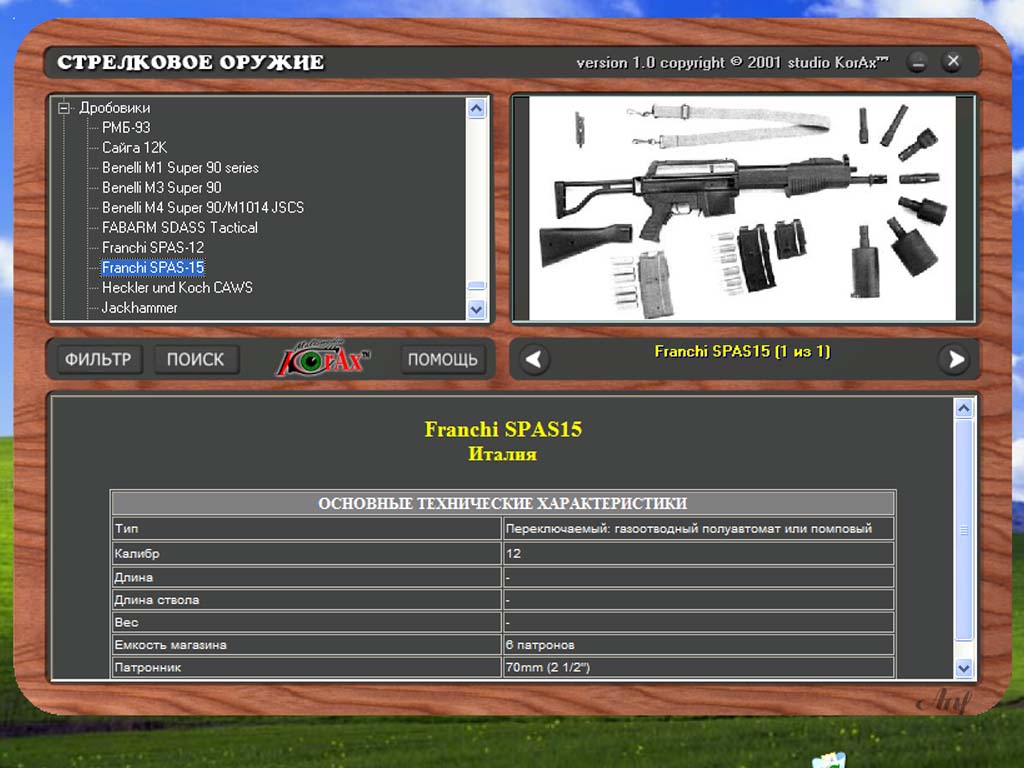1024x768 pixels.
Task: Click the Калибр row label
Action: coord(137,554)
